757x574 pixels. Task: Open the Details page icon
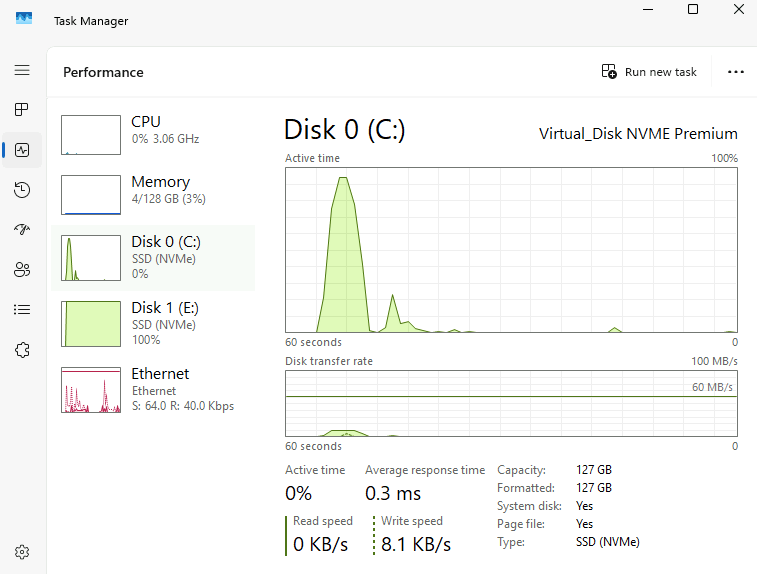coord(22,310)
